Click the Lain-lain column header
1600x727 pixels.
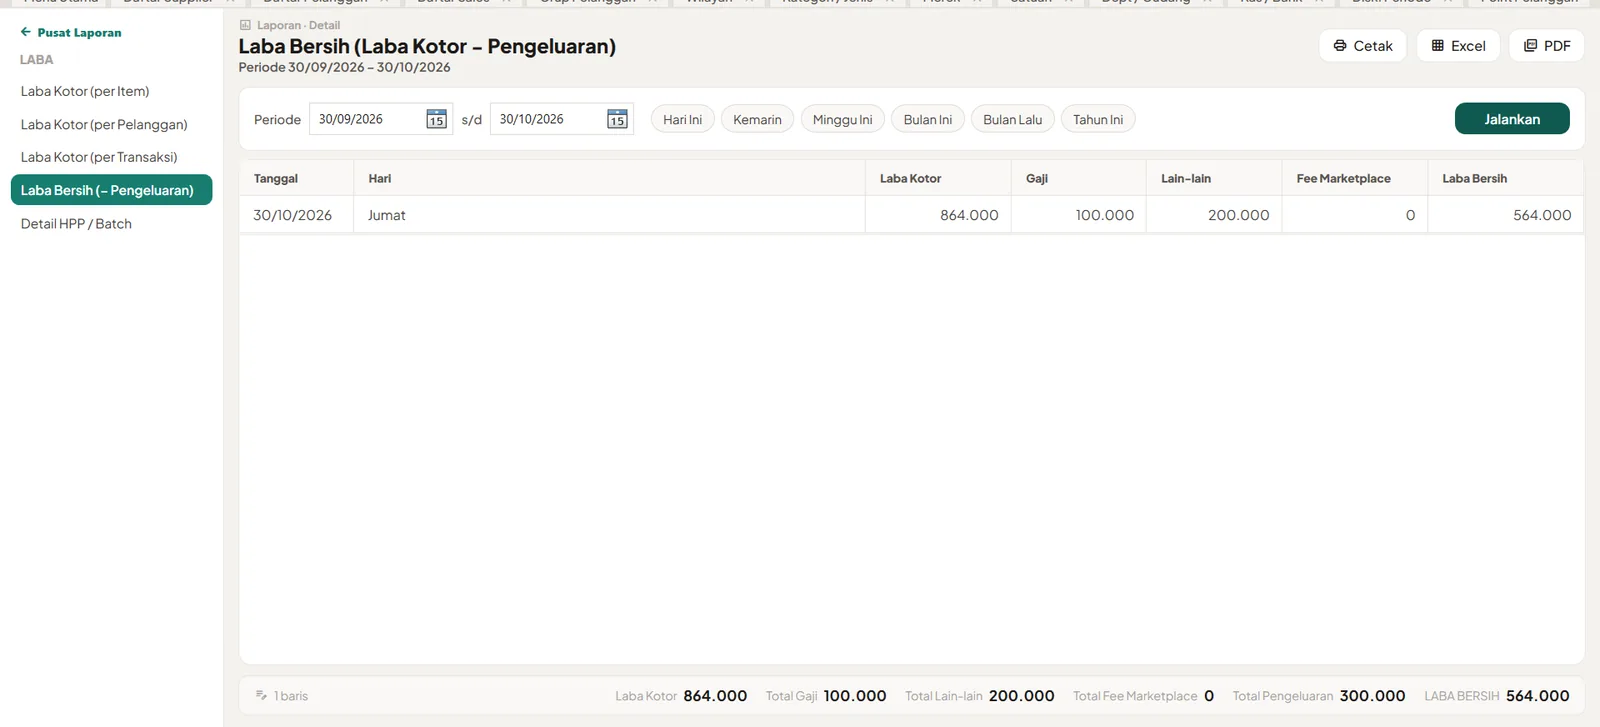(x=1214, y=178)
